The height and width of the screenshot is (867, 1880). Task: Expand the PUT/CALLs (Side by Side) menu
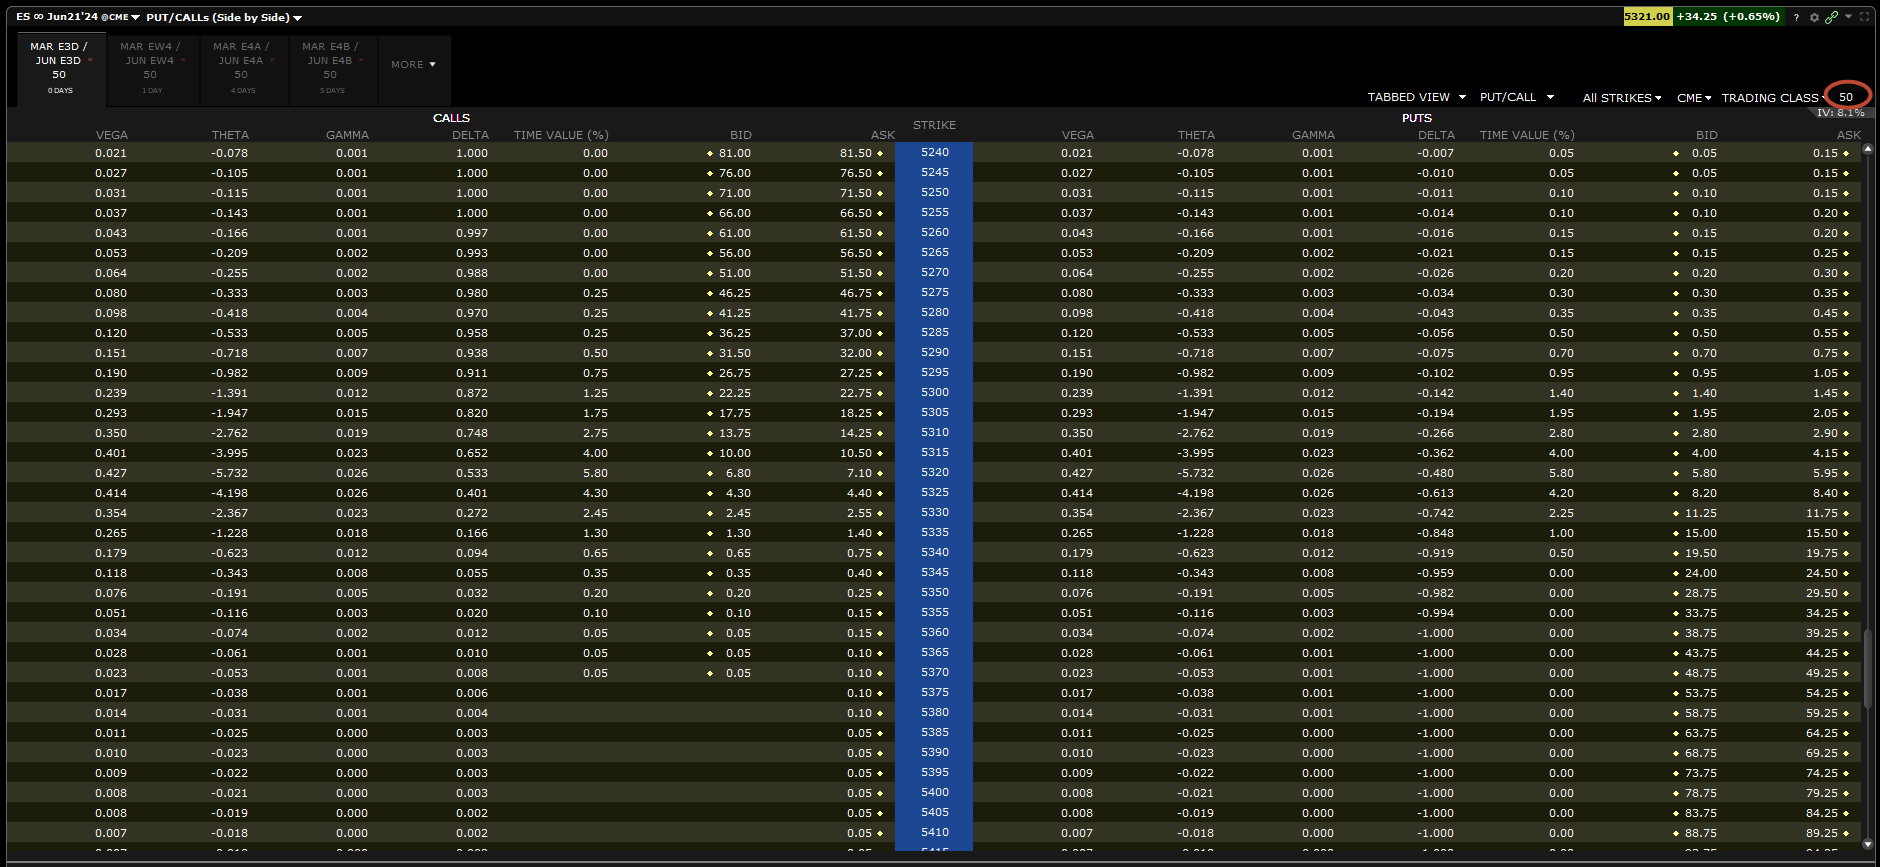coord(224,17)
